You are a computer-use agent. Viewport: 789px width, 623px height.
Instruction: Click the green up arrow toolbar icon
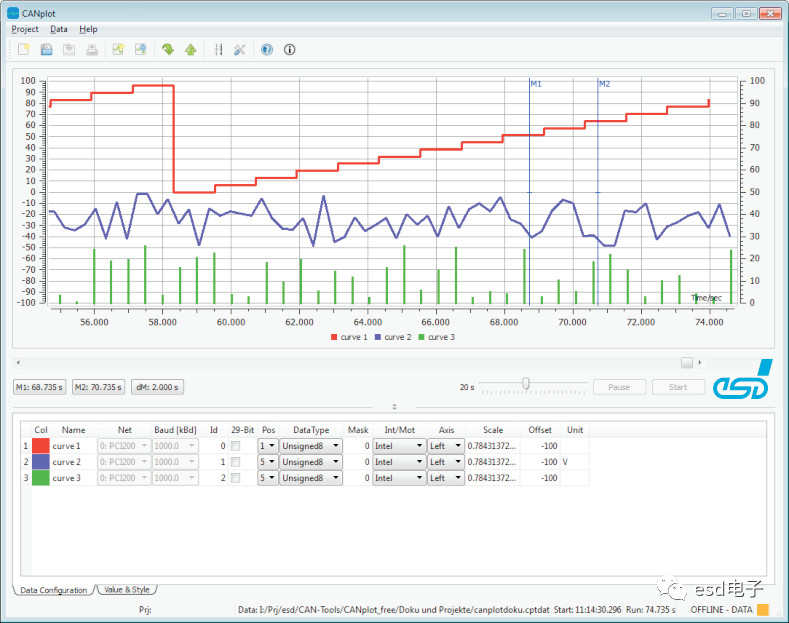tap(190, 49)
